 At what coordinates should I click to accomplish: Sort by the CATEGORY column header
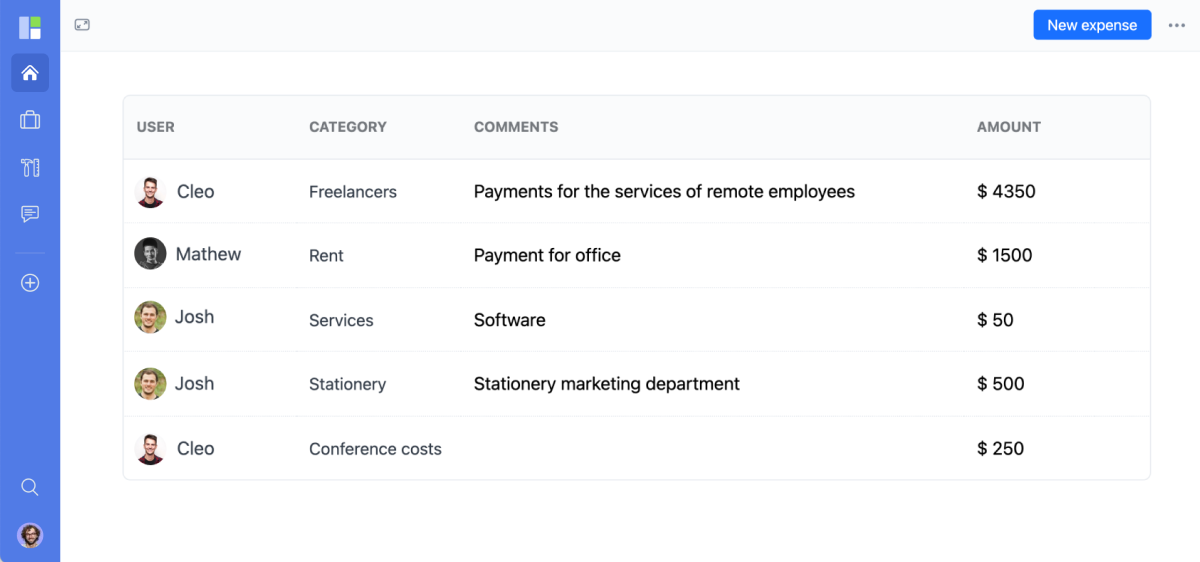(x=348, y=127)
